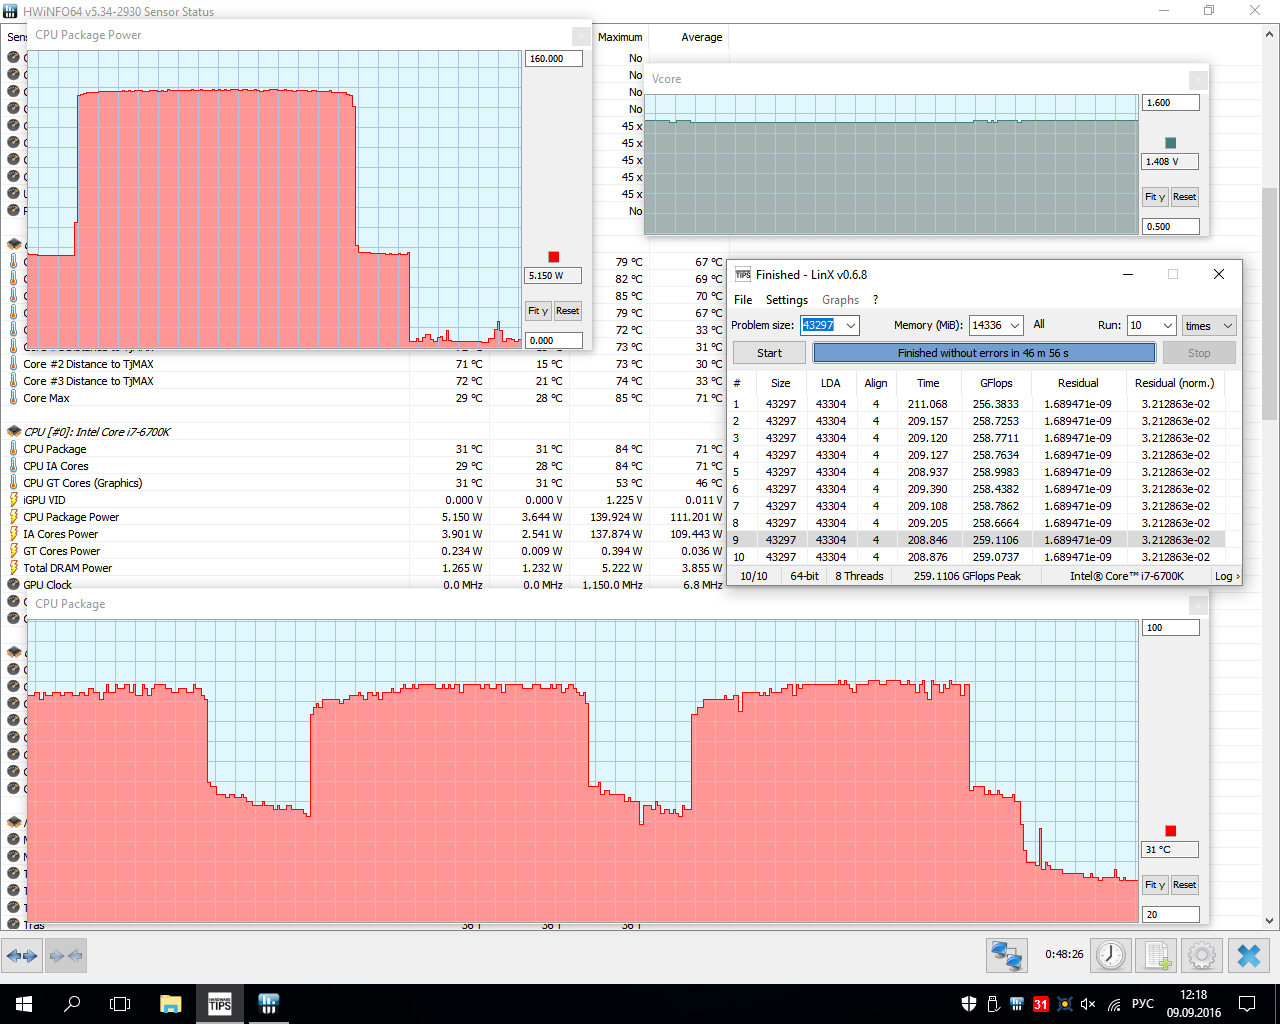Click the РУС input language indicator
Image resolution: width=1280 pixels, height=1024 pixels.
1142,1004
